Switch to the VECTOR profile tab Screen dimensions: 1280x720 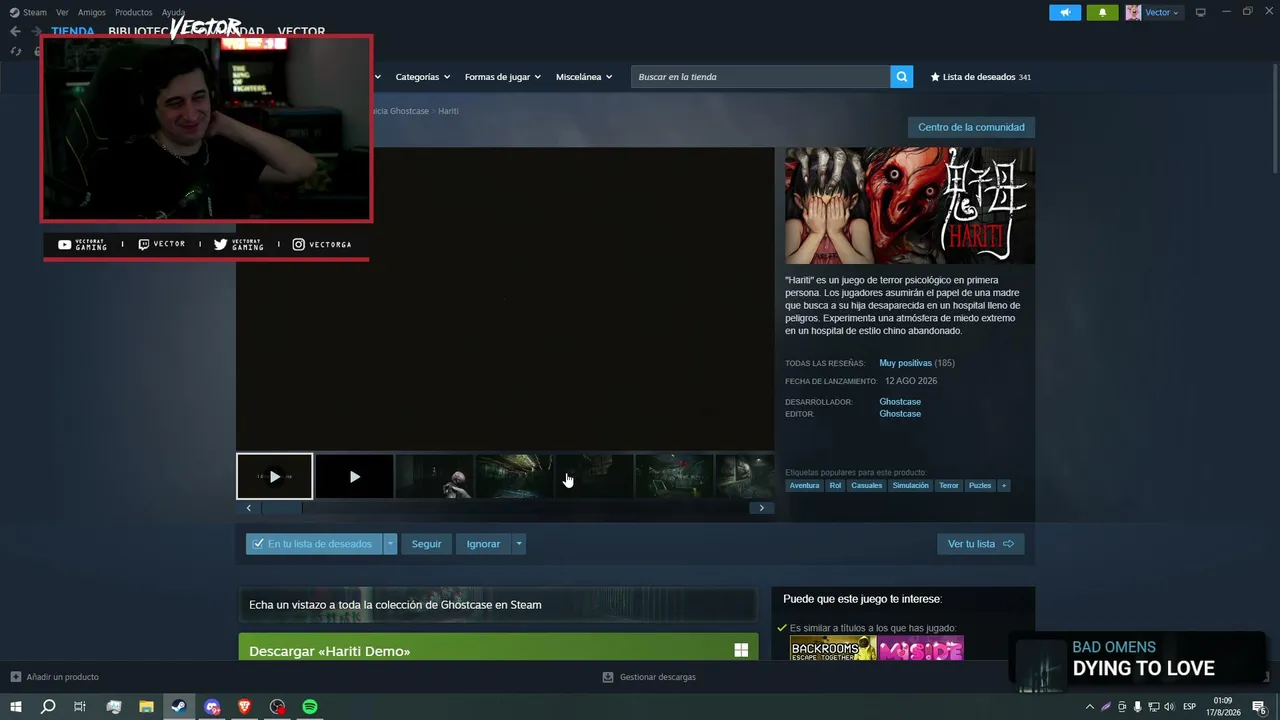pos(301,32)
